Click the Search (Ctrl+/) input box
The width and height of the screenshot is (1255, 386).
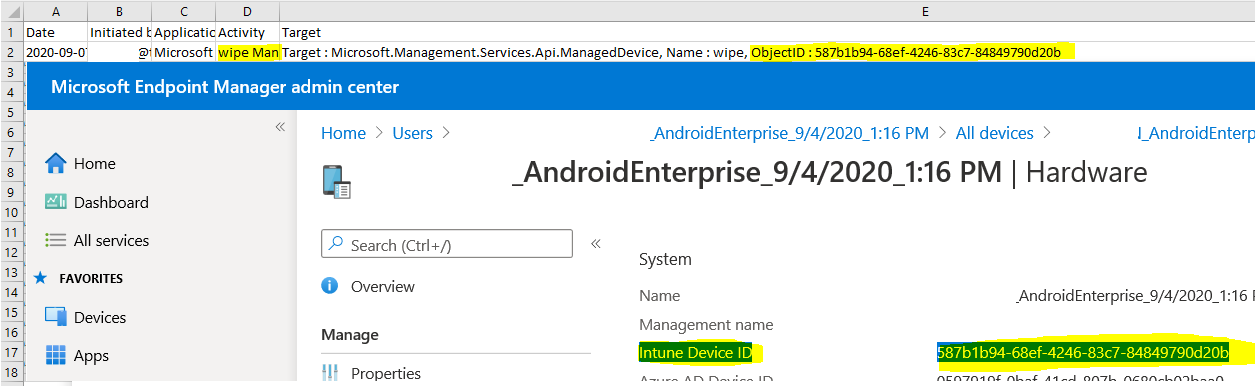pos(447,244)
